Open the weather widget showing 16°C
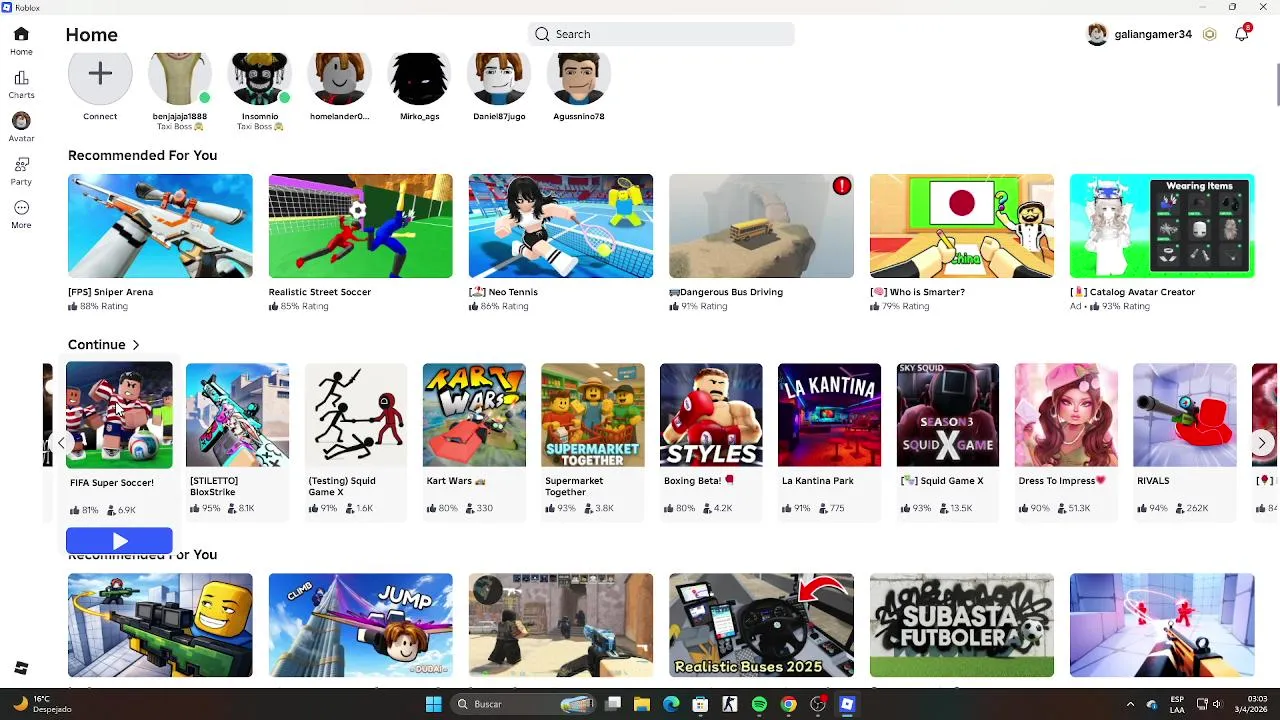Viewport: 1280px width, 720px height. pyautogui.click(x=41, y=704)
